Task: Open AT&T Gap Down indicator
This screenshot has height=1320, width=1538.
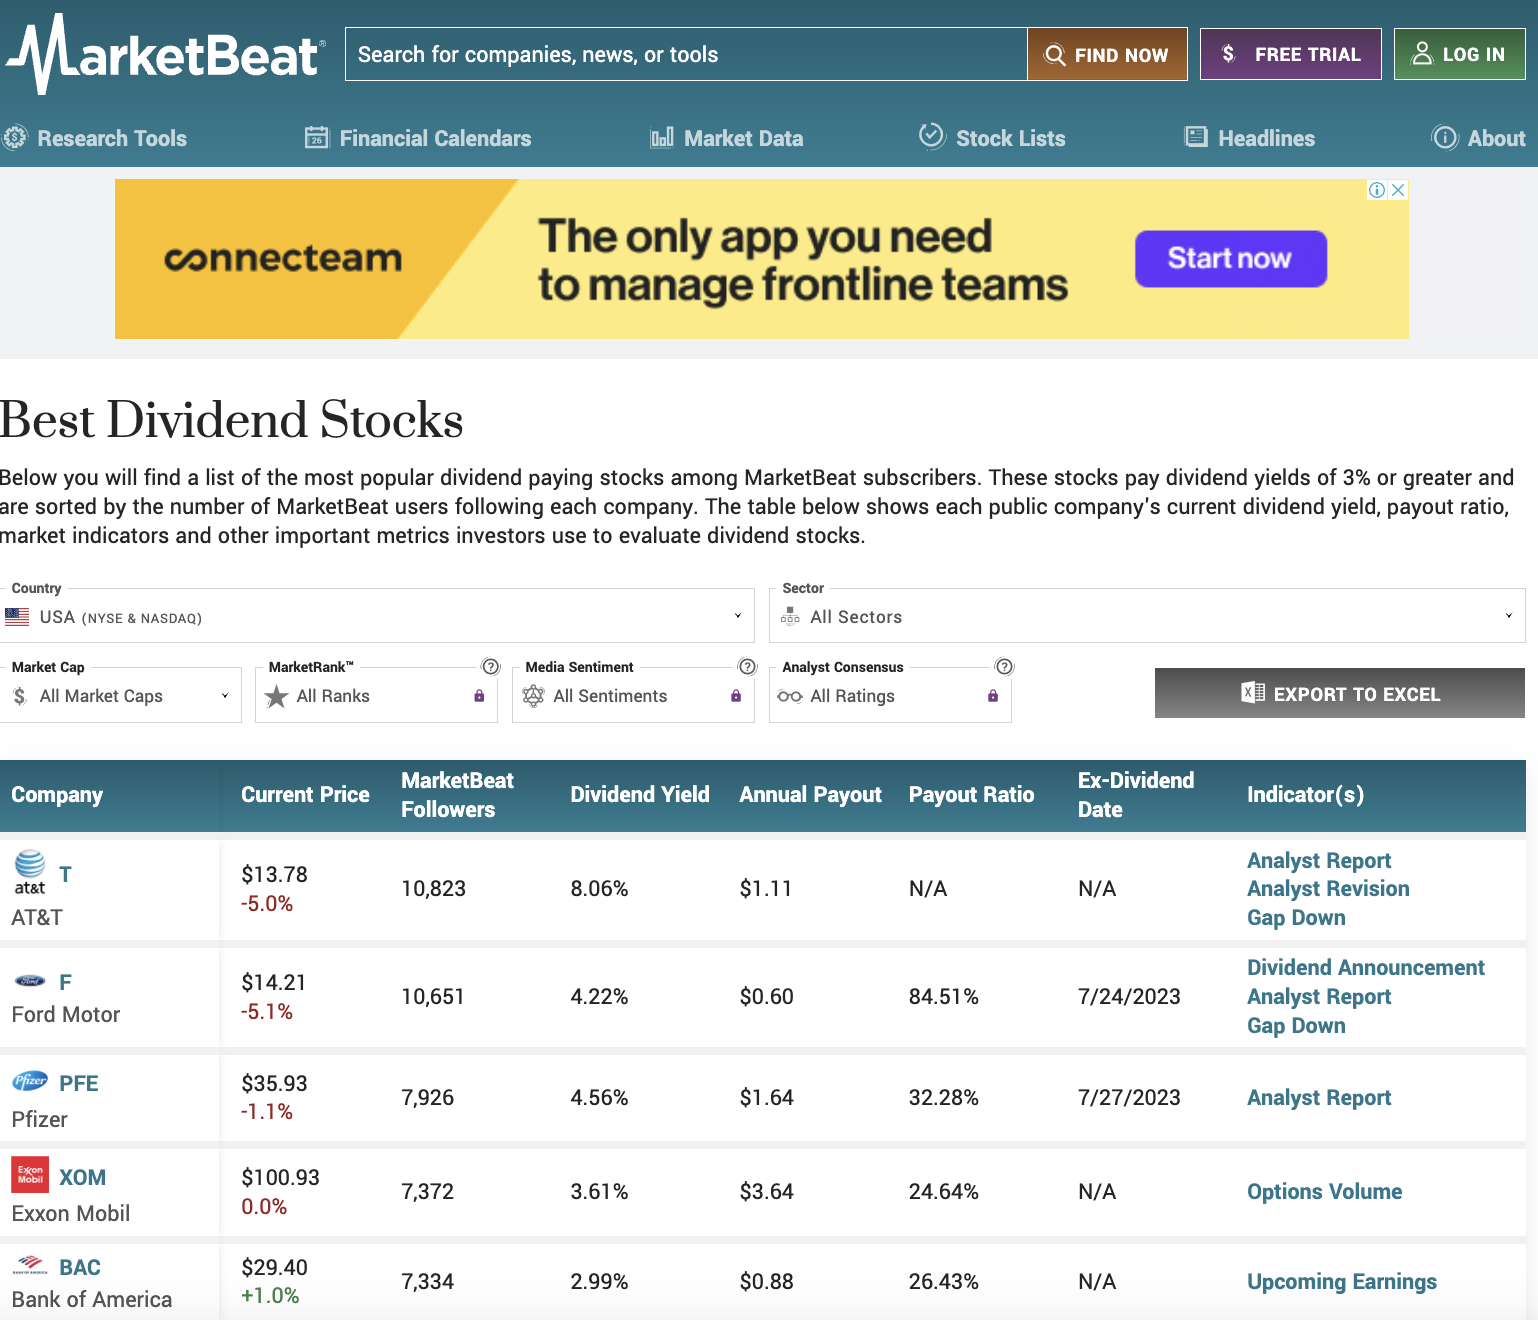Action: tap(1296, 918)
